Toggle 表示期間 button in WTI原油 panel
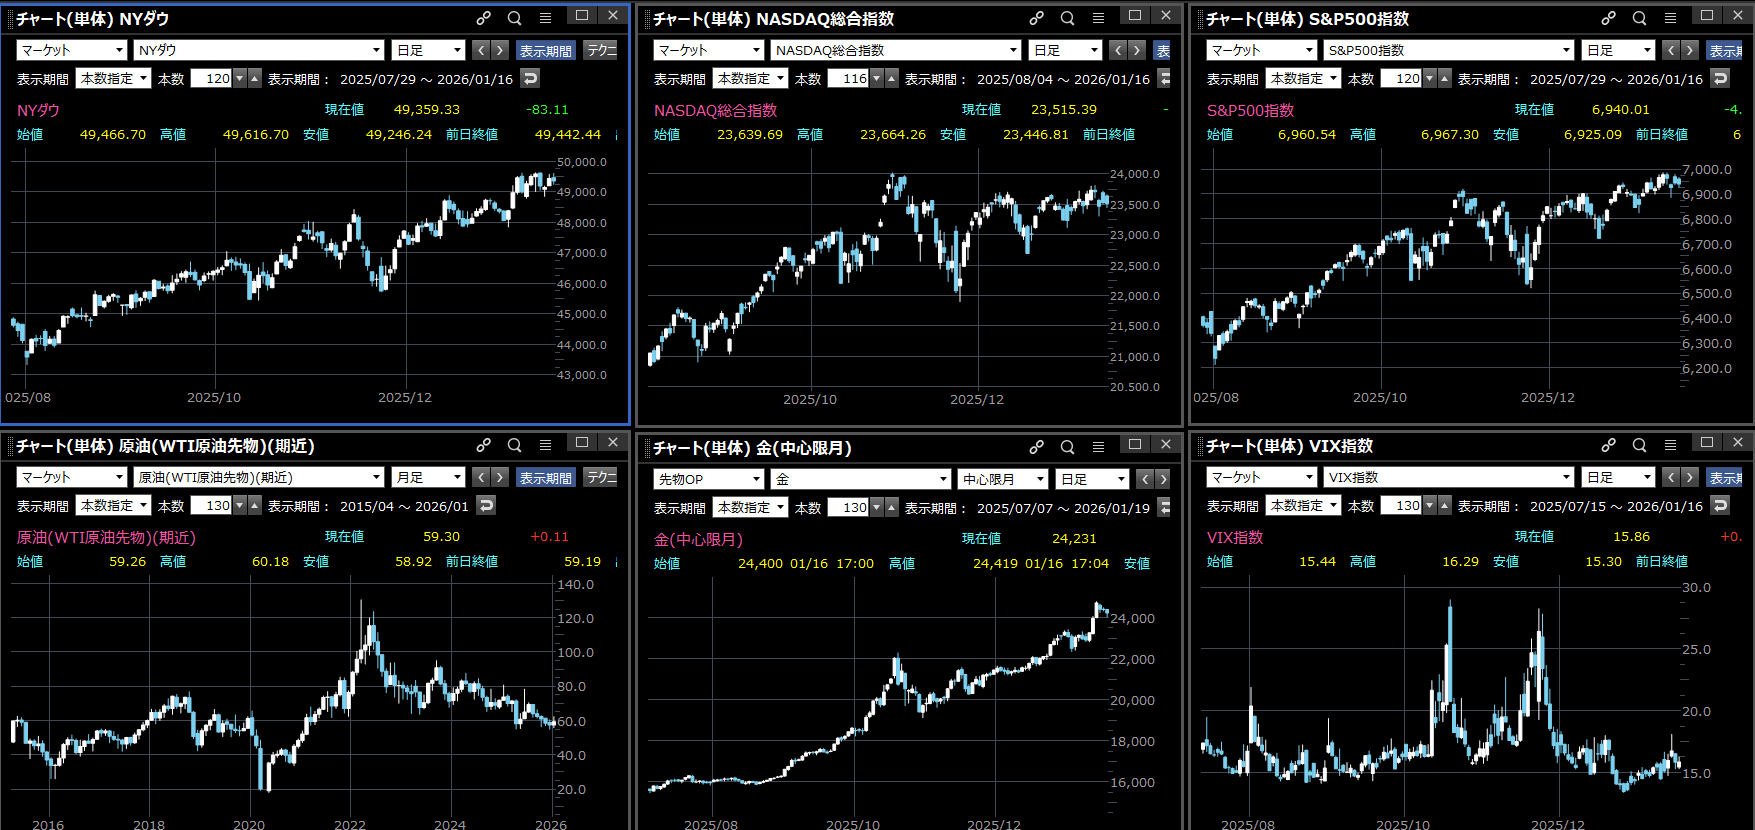Viewport: 1755px width, 830px height. 545,477
